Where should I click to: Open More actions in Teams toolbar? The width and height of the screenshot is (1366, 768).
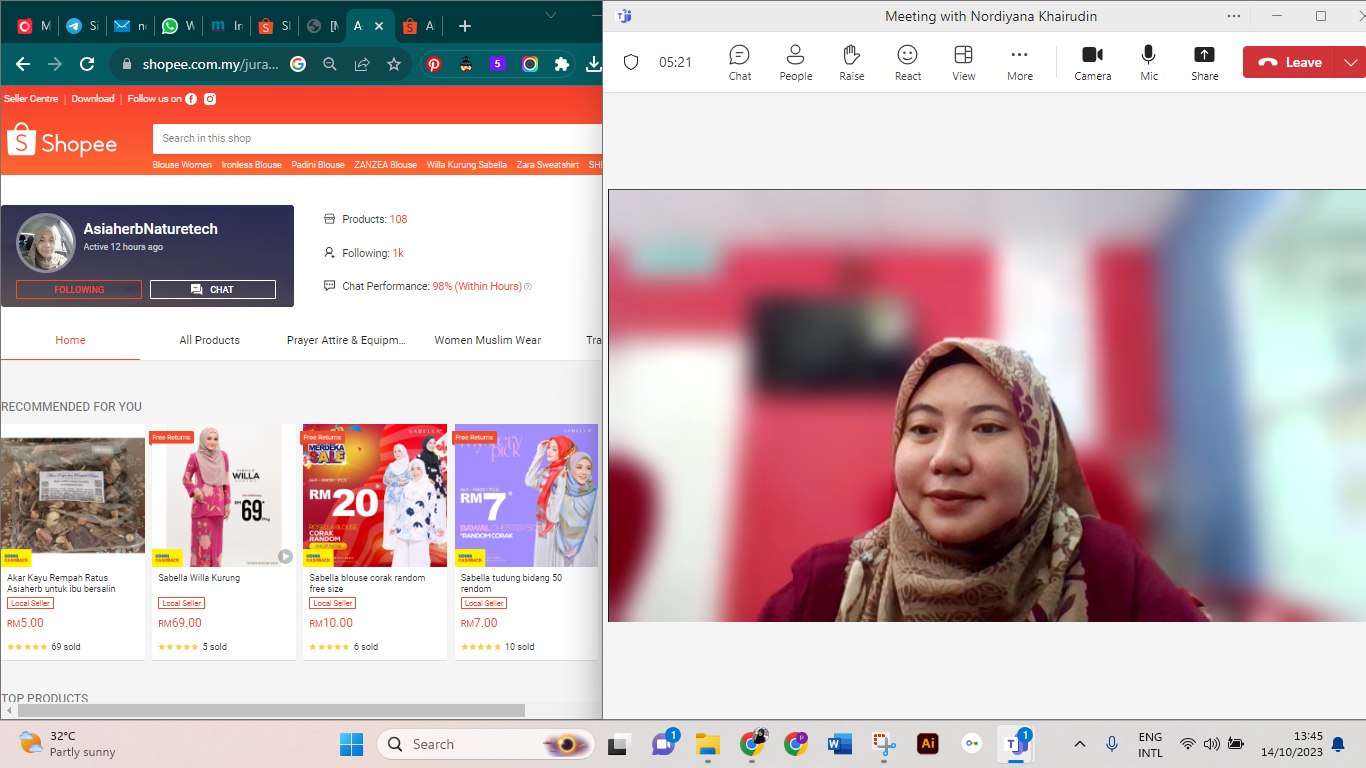coord(1019,62)
